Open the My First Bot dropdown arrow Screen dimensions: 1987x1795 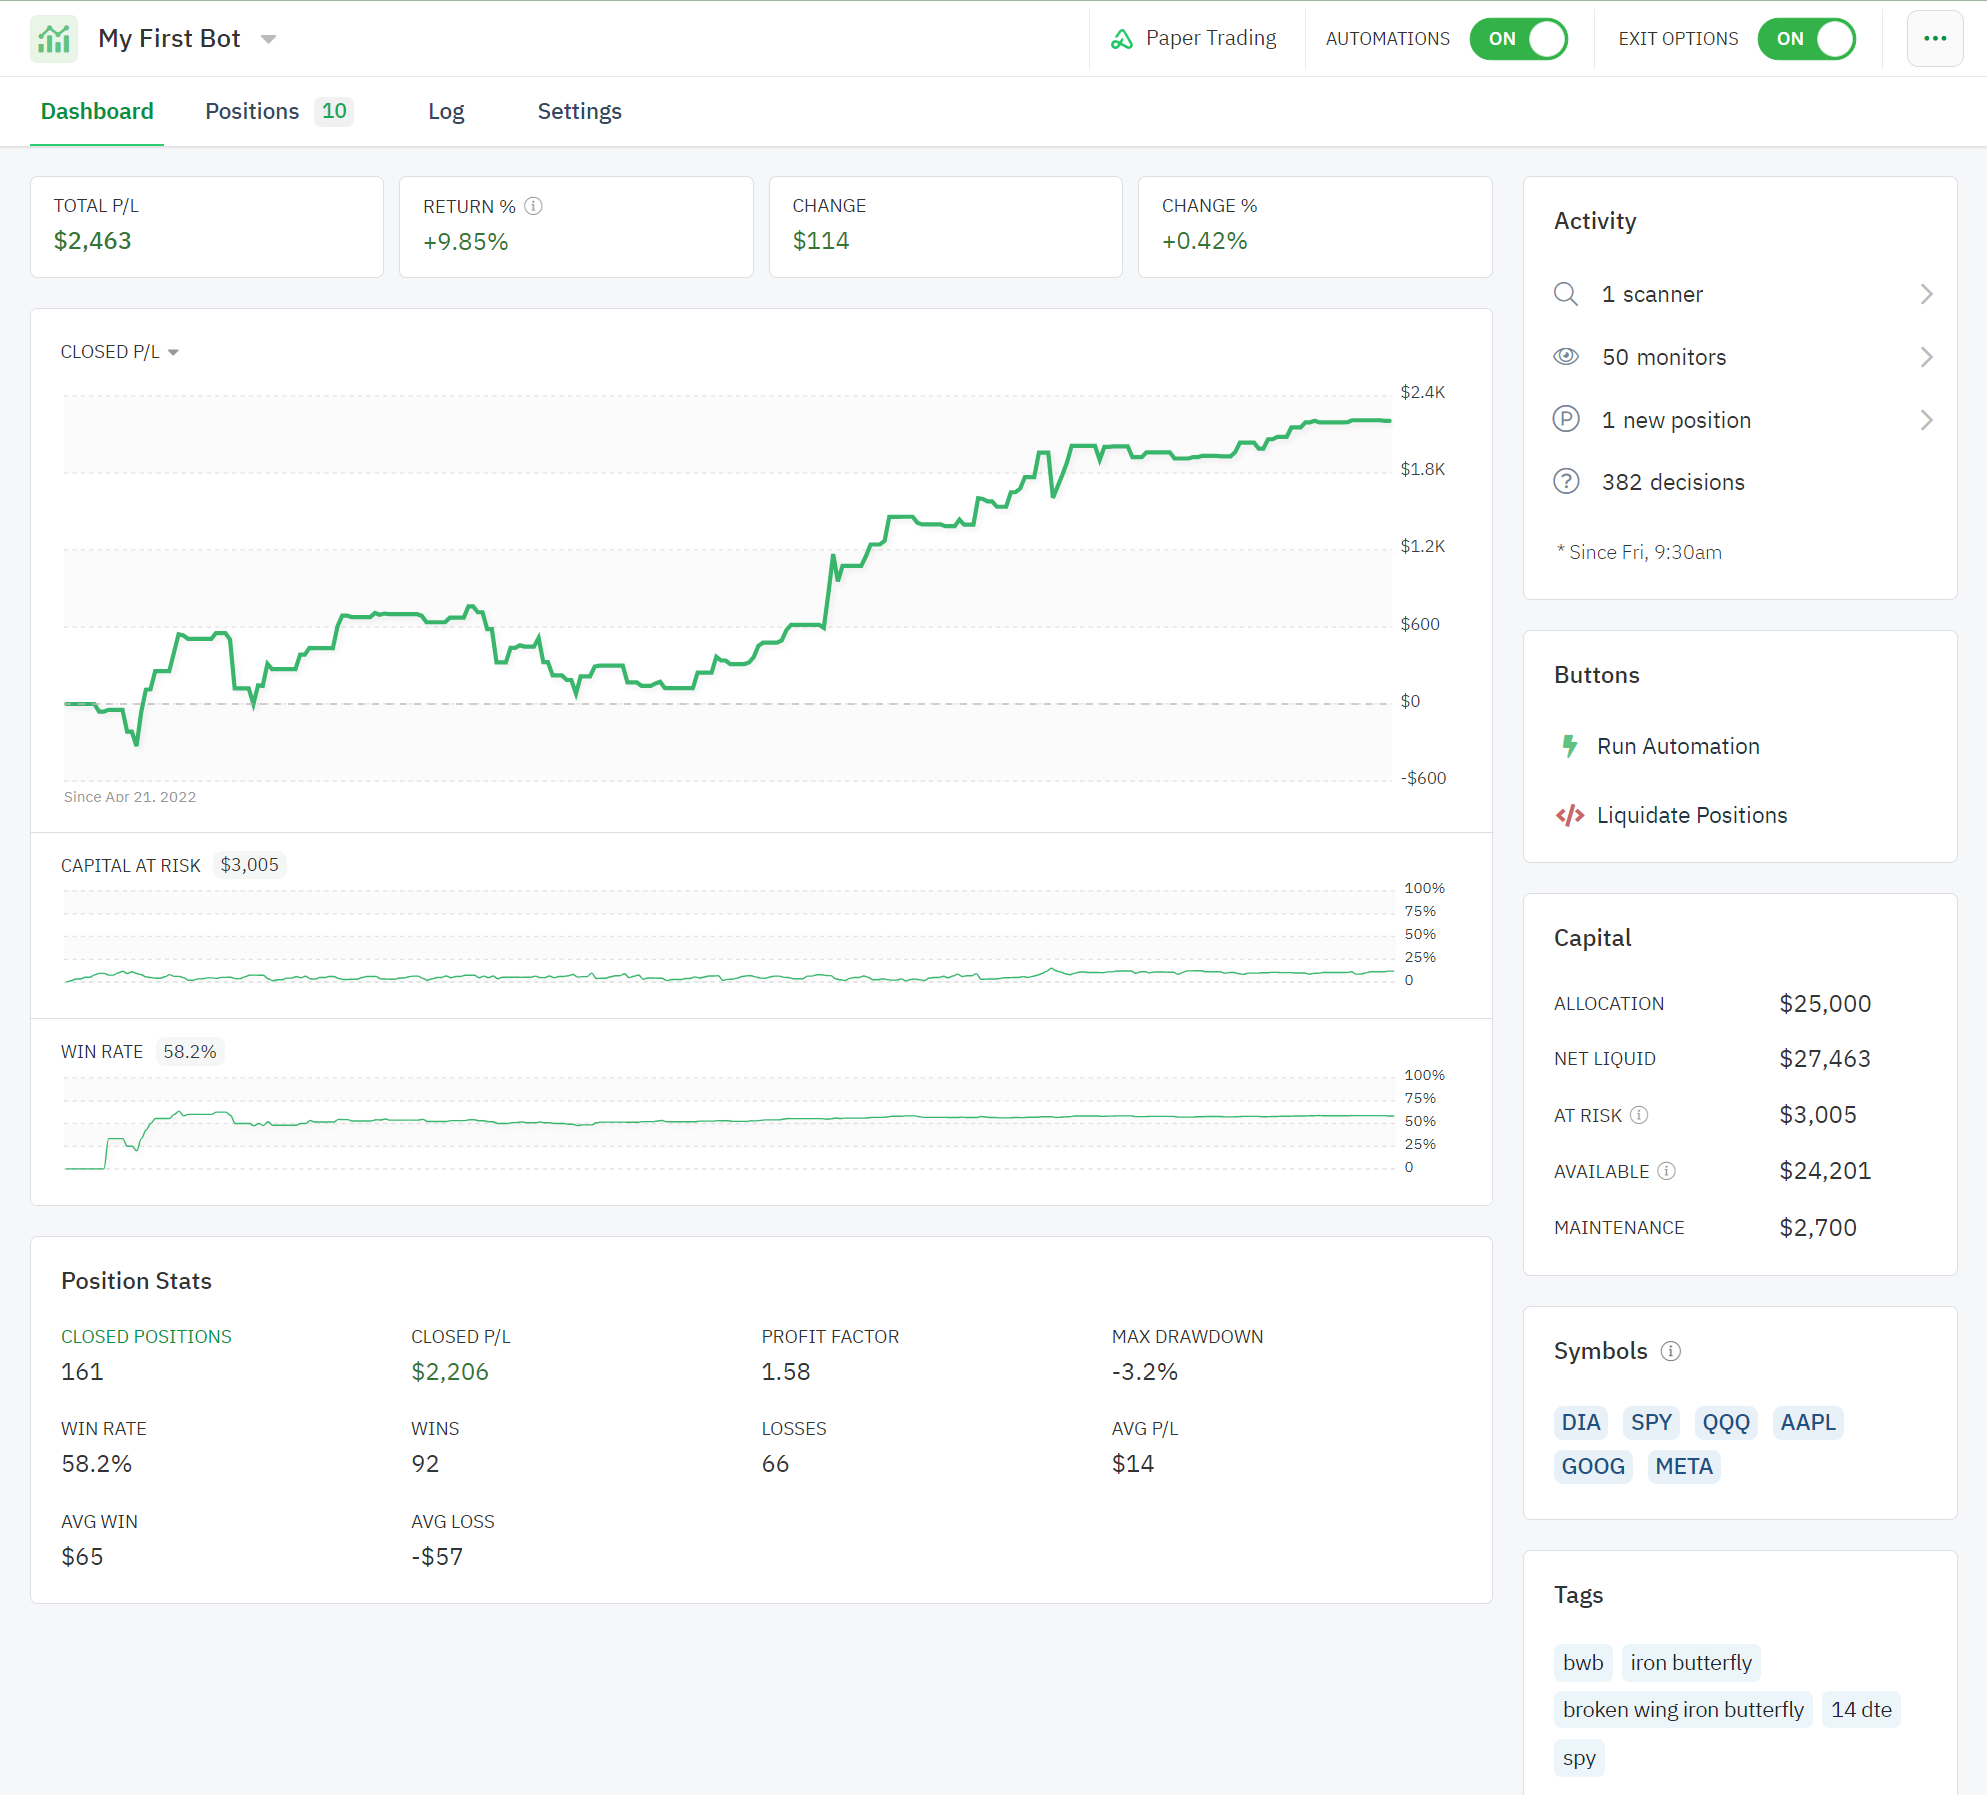coord(268,39)
